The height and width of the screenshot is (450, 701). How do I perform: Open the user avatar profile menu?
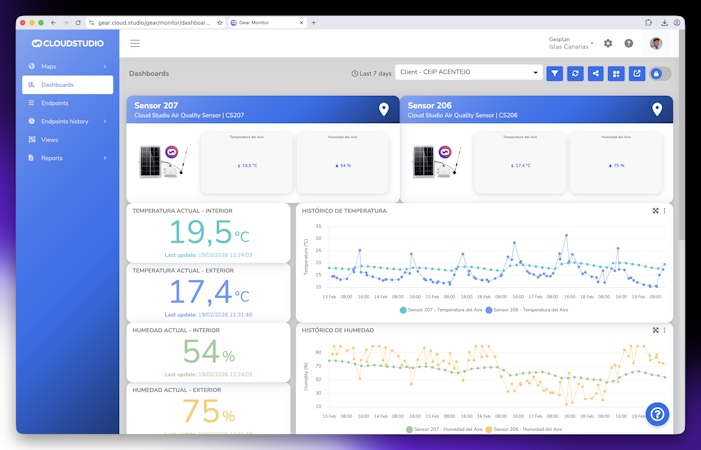click(x=656, y=43)
